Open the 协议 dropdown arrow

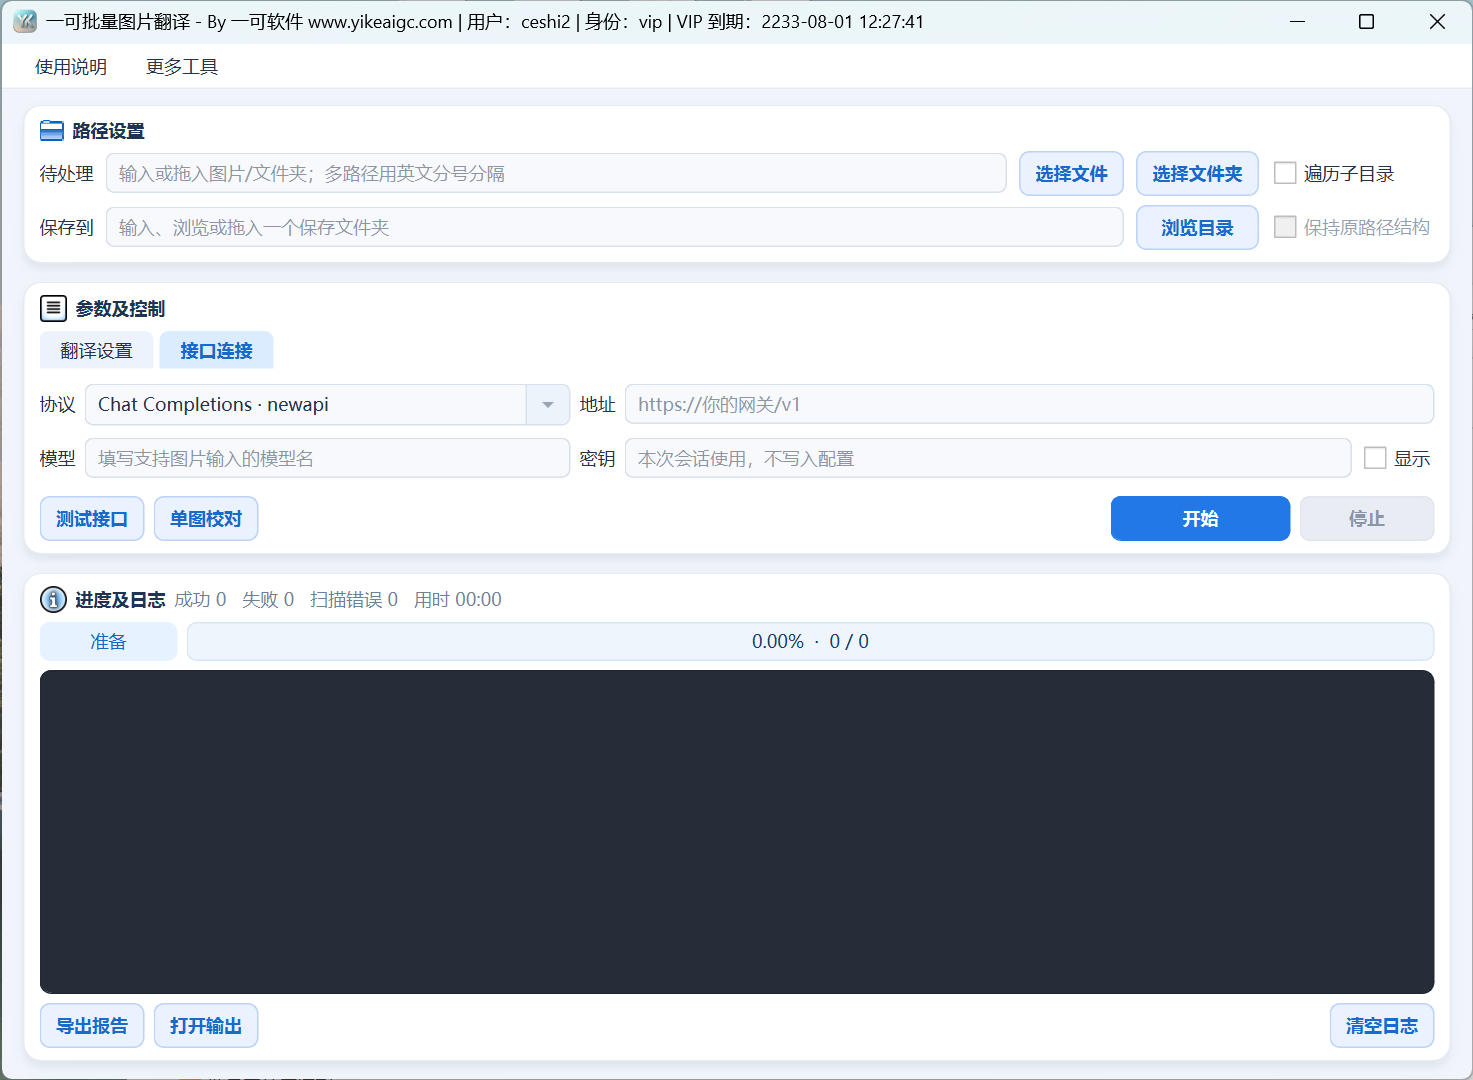pyautogui.click(x=548, y=405)
